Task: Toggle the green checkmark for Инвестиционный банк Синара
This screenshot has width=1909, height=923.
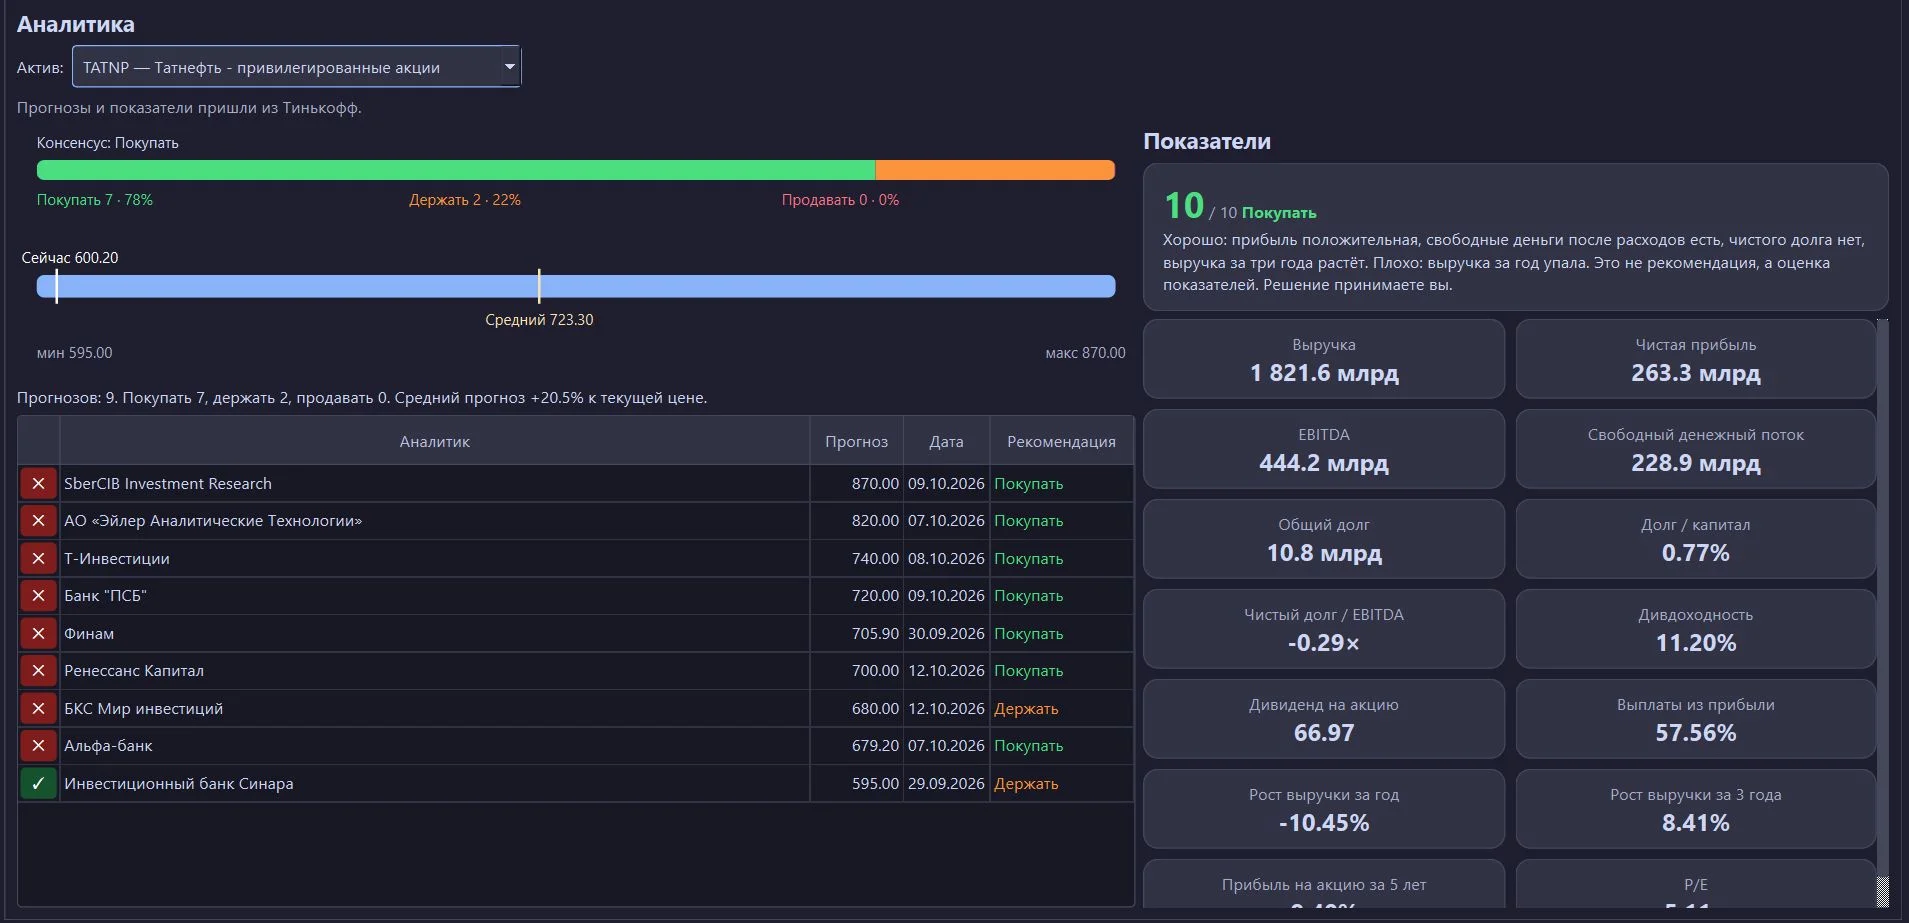Action: click(x=38, y=784)
